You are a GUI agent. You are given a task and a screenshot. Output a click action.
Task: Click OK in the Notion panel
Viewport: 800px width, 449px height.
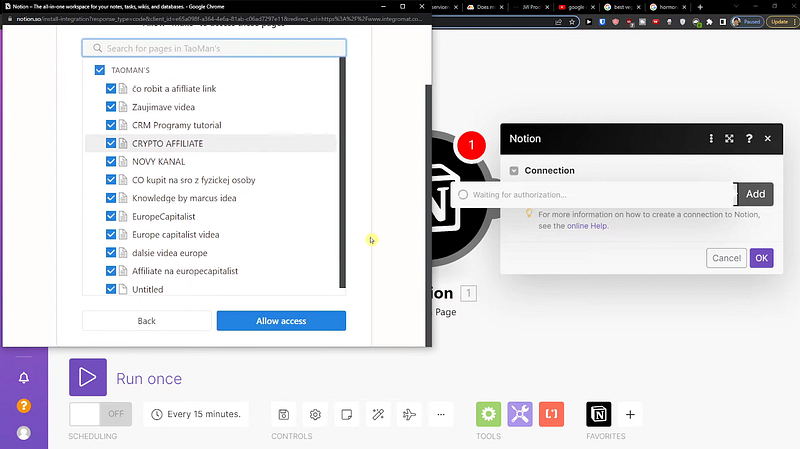point(761,258)
